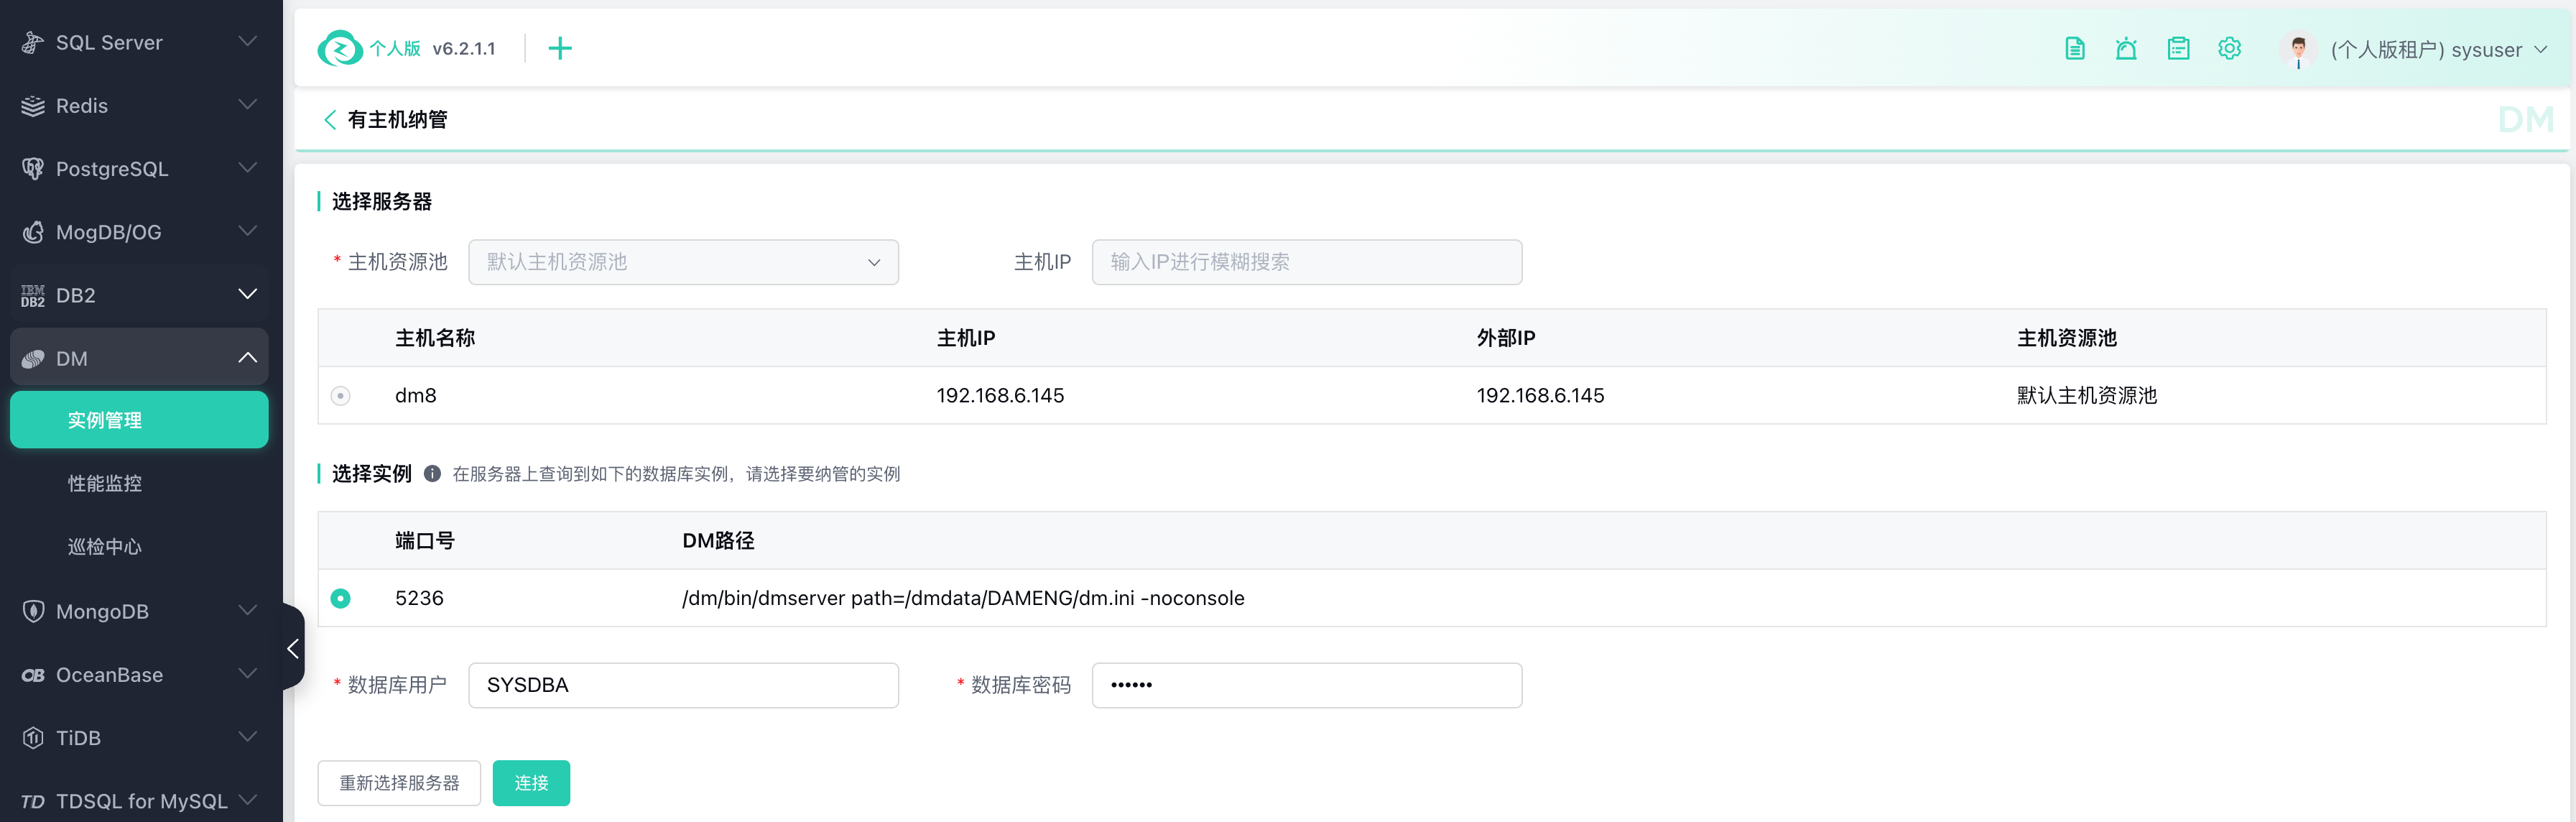Open 性能监控 menu item

(x=105, y=484)
